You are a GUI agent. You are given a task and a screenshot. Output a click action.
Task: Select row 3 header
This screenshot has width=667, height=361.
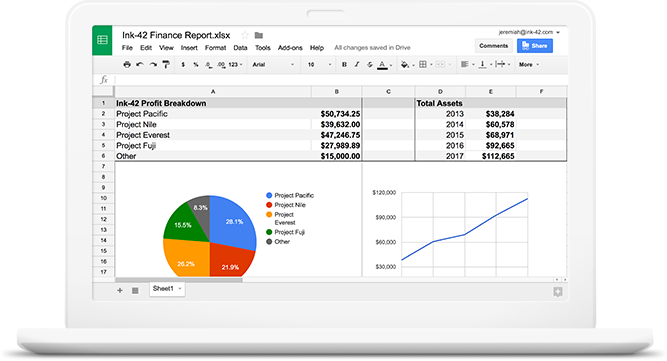click(x=103, y=124)
